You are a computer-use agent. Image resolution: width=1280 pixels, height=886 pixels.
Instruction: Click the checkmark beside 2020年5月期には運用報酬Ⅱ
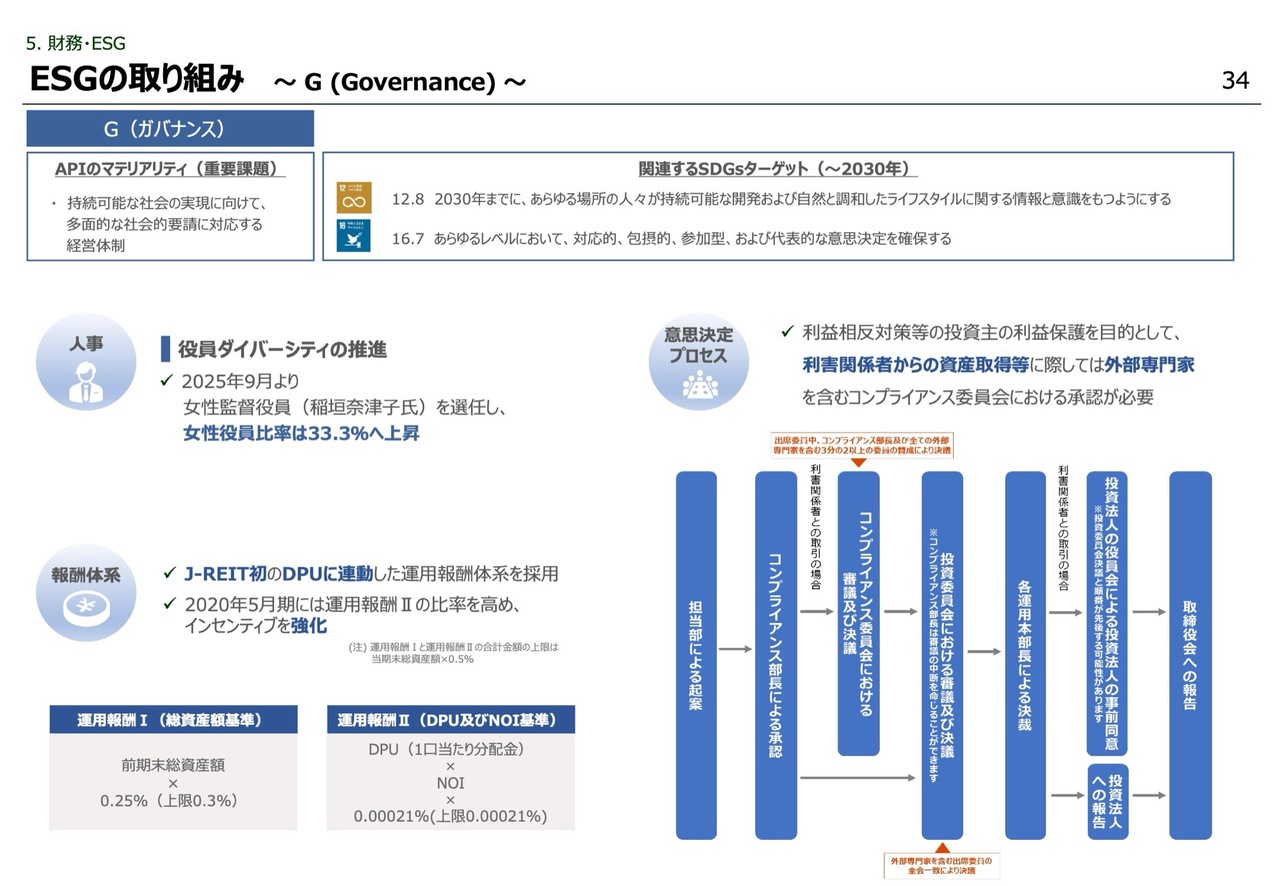[x=170, y=604]
